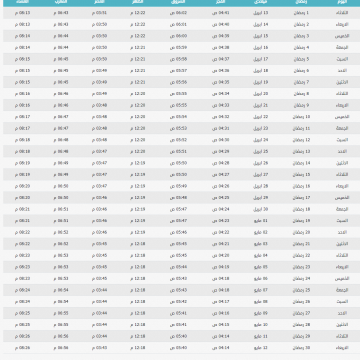Click Maghrib time in the 1 رمضان row
Viewport: 360px width, 360px height.
point(61,13)
